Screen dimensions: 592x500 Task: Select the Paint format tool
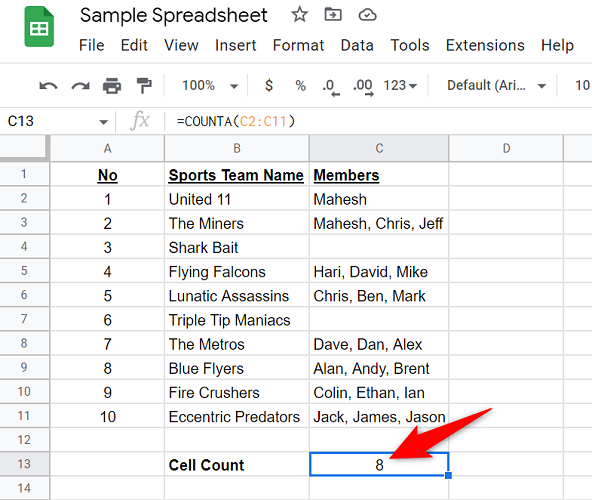pos(144,86)
